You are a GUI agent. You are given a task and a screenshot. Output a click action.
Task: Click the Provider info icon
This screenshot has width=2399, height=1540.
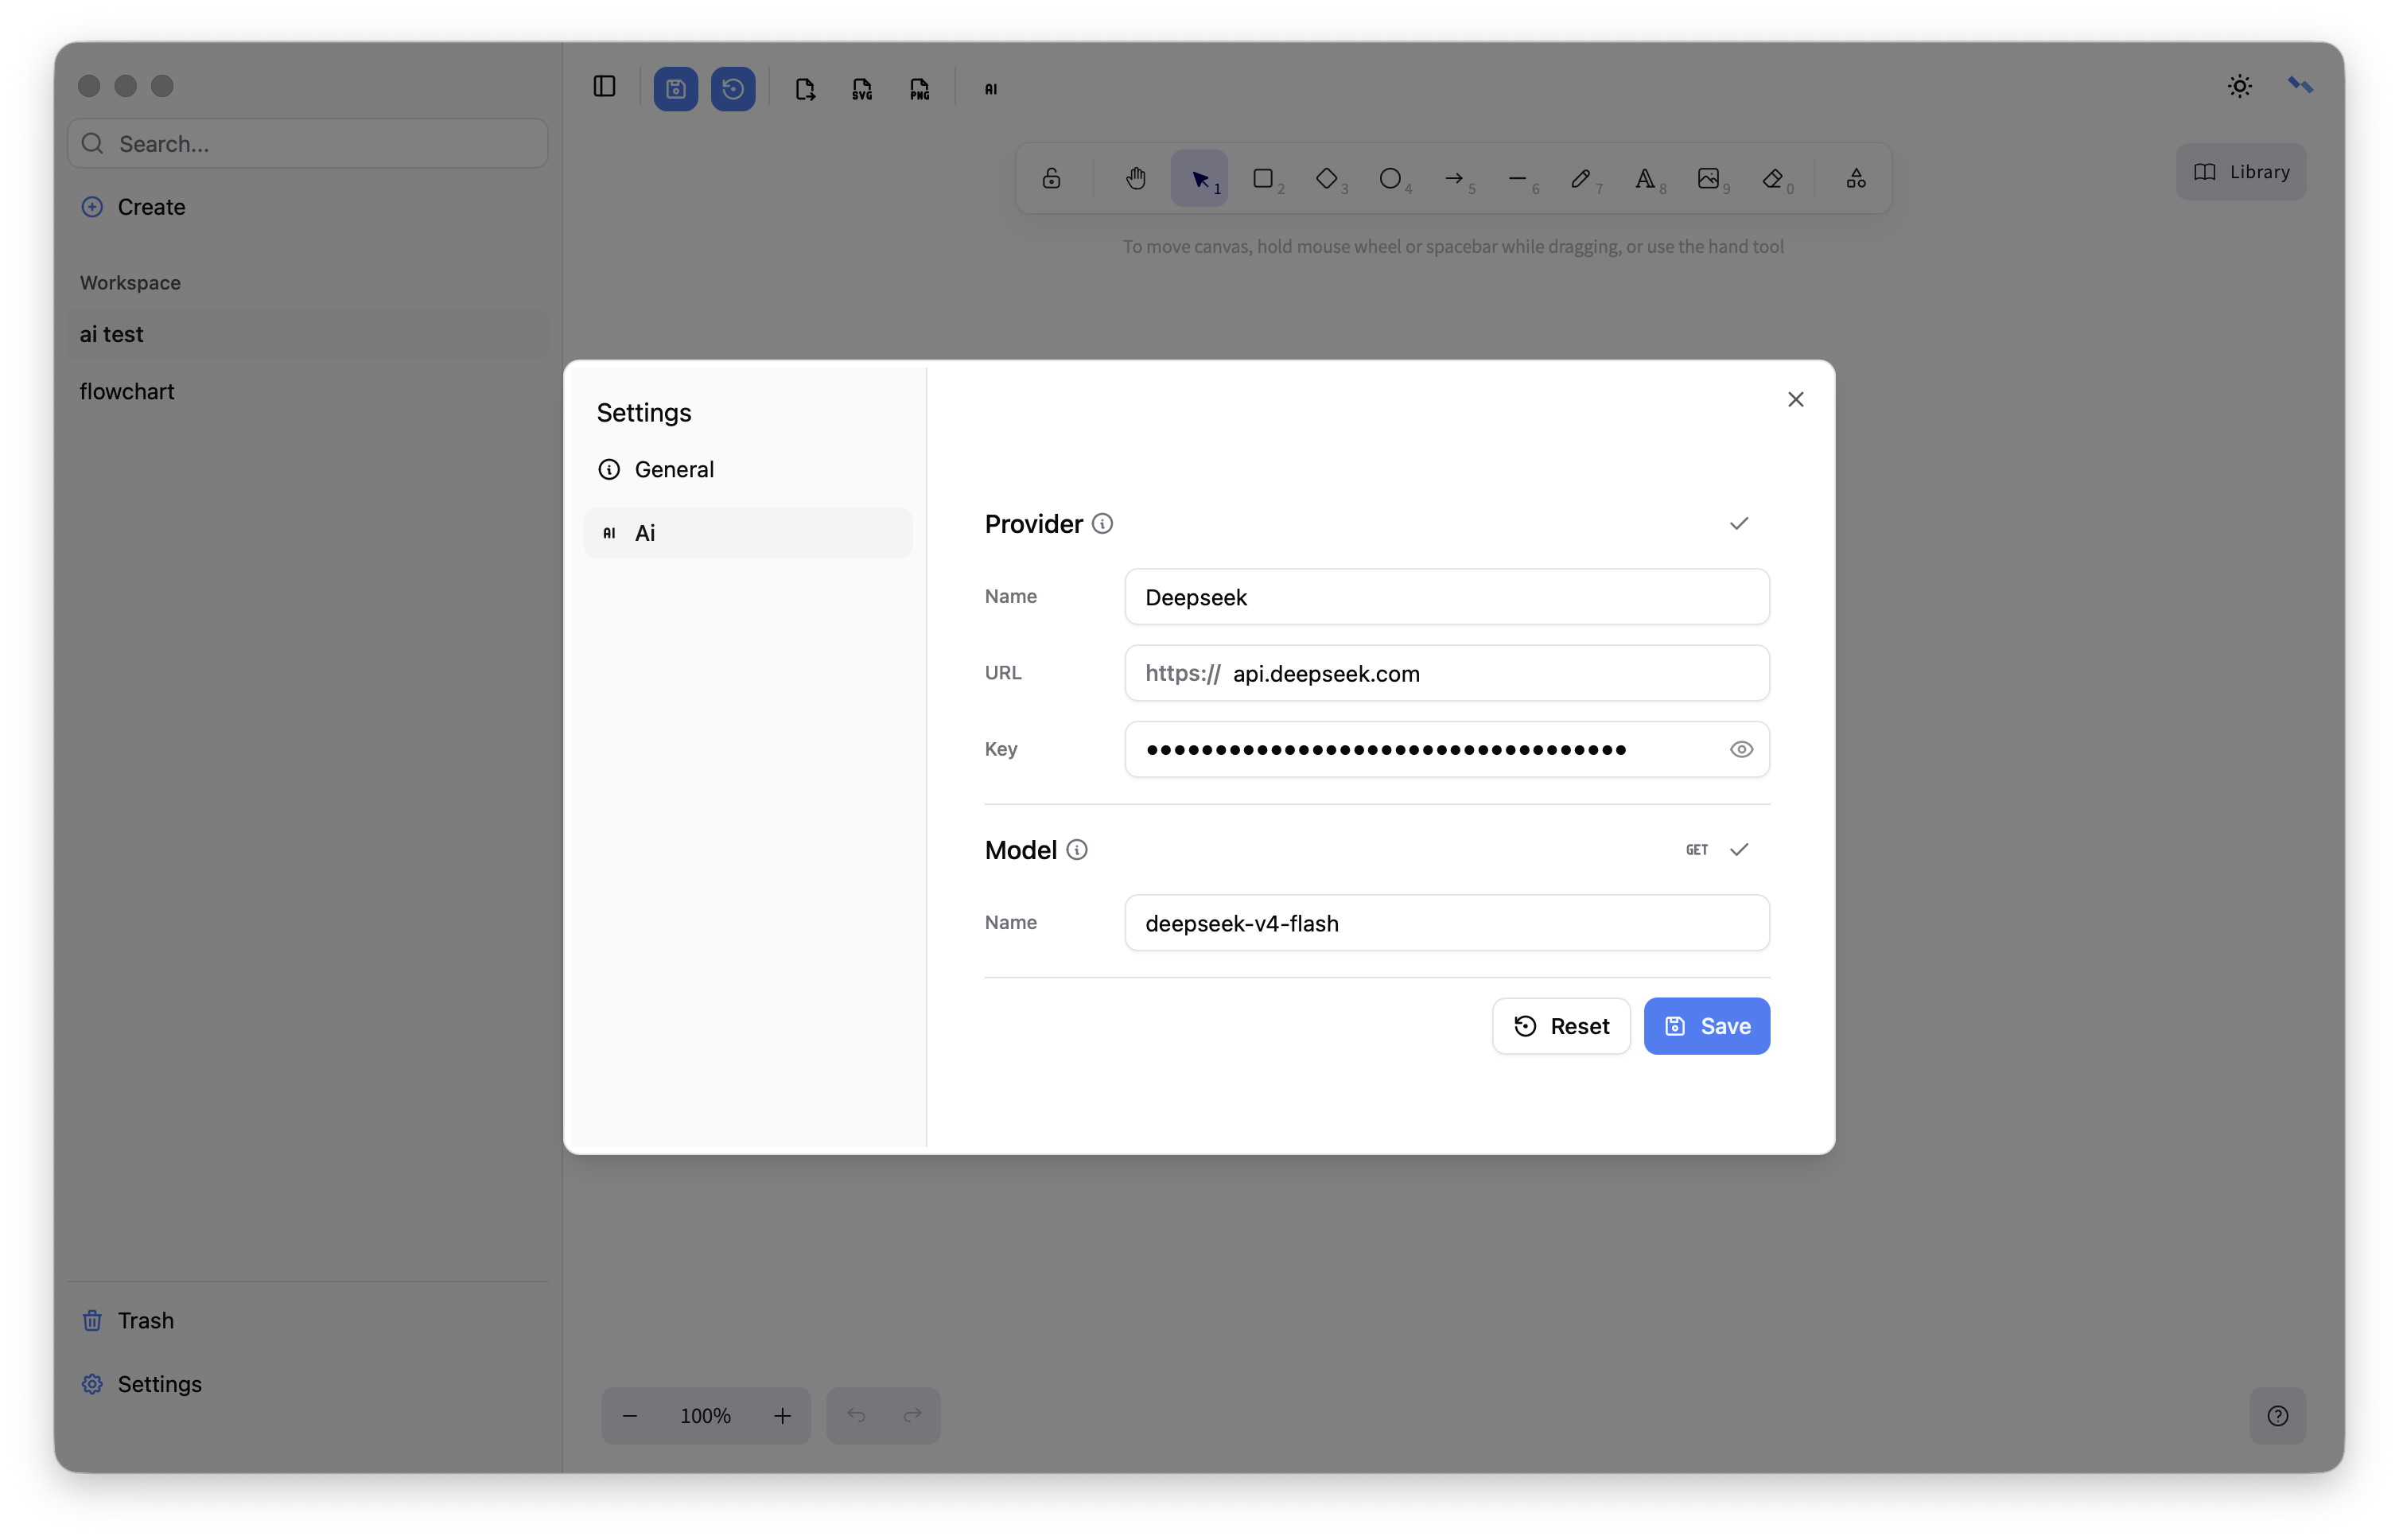[1102, 524]
